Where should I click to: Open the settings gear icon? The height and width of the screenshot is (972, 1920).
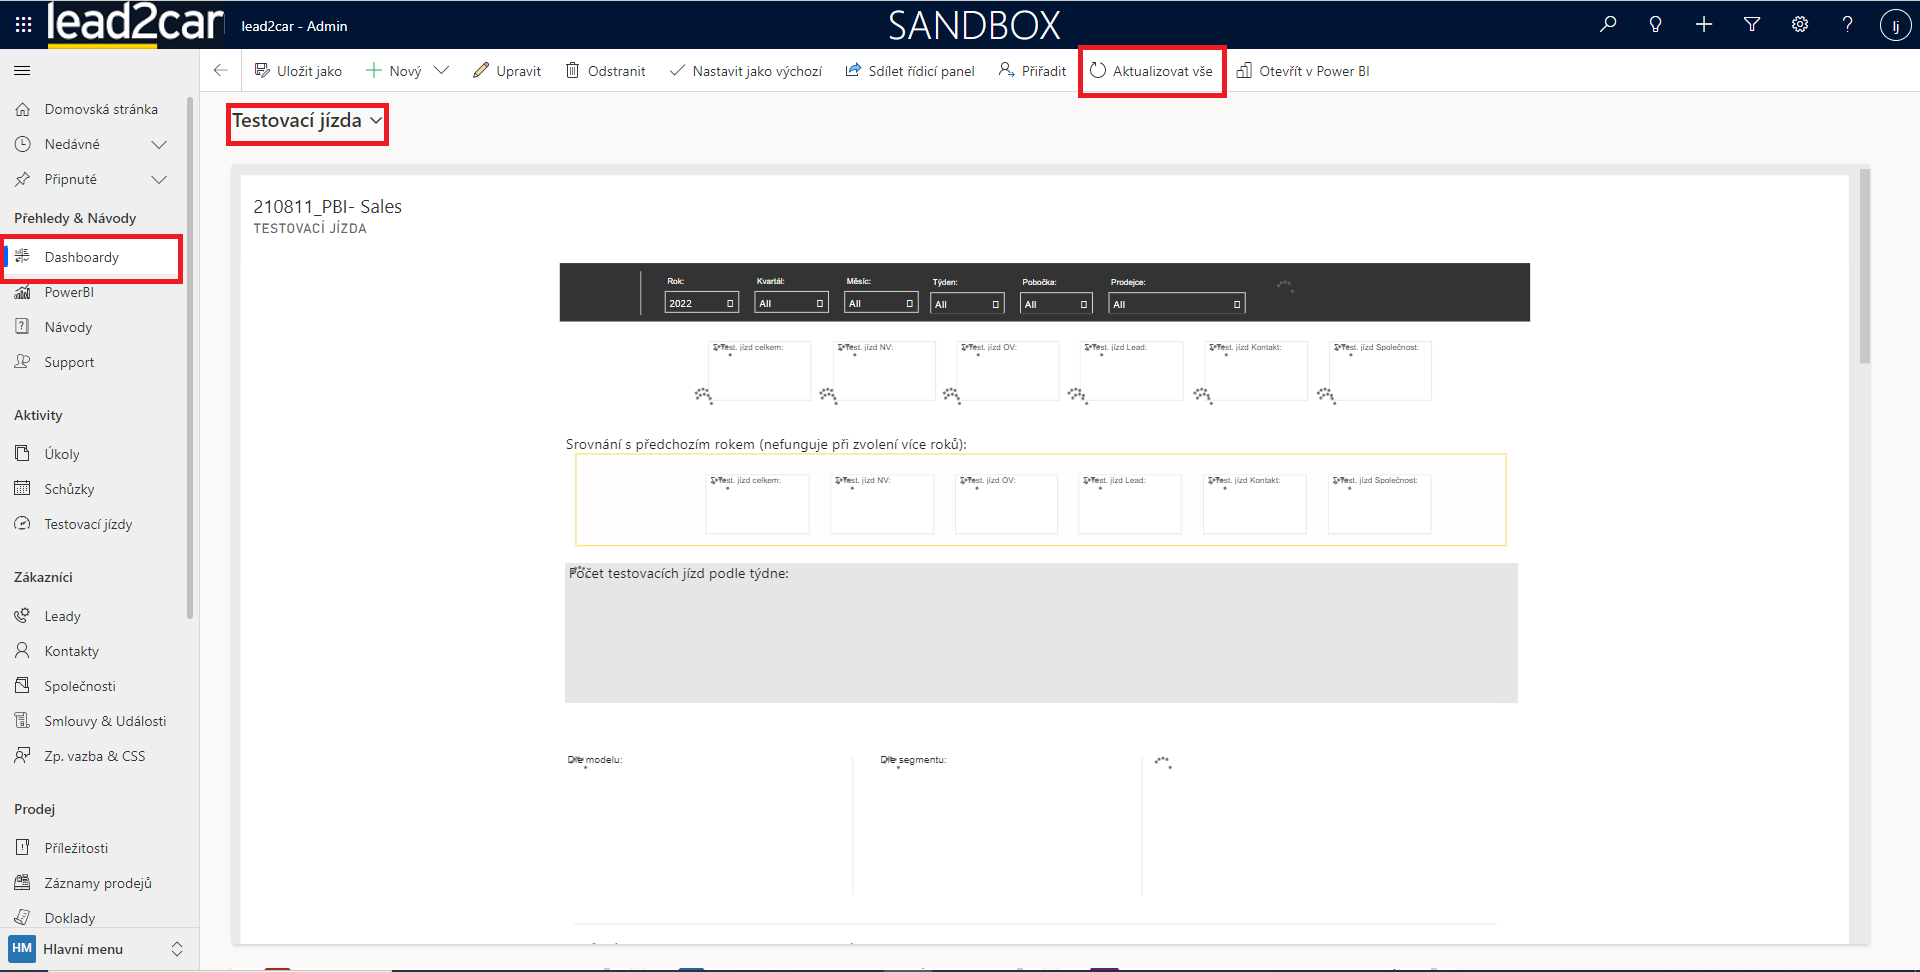click(1800, 25)
